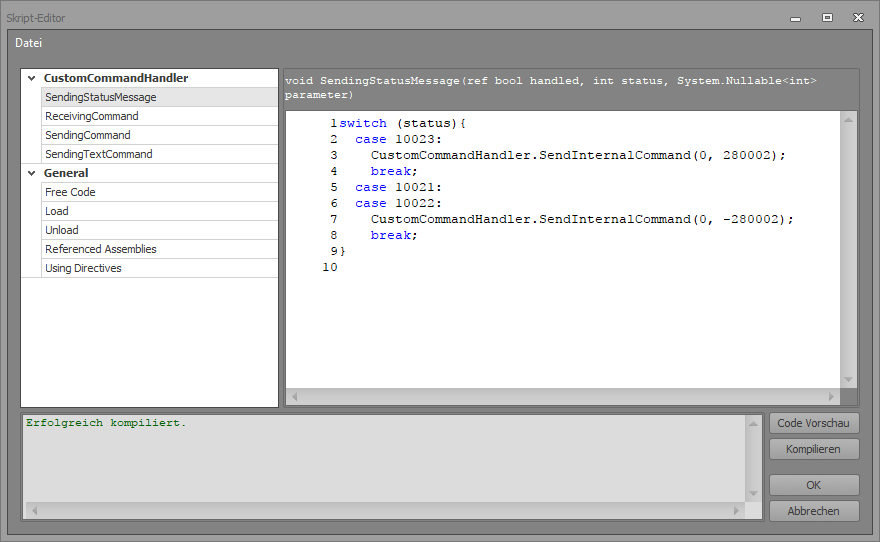
Task: Open the Datei menu
Action: (29, 43)
